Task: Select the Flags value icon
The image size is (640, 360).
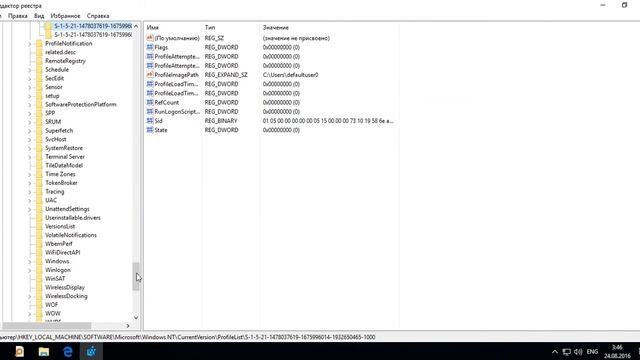Action: pos(150,47)
